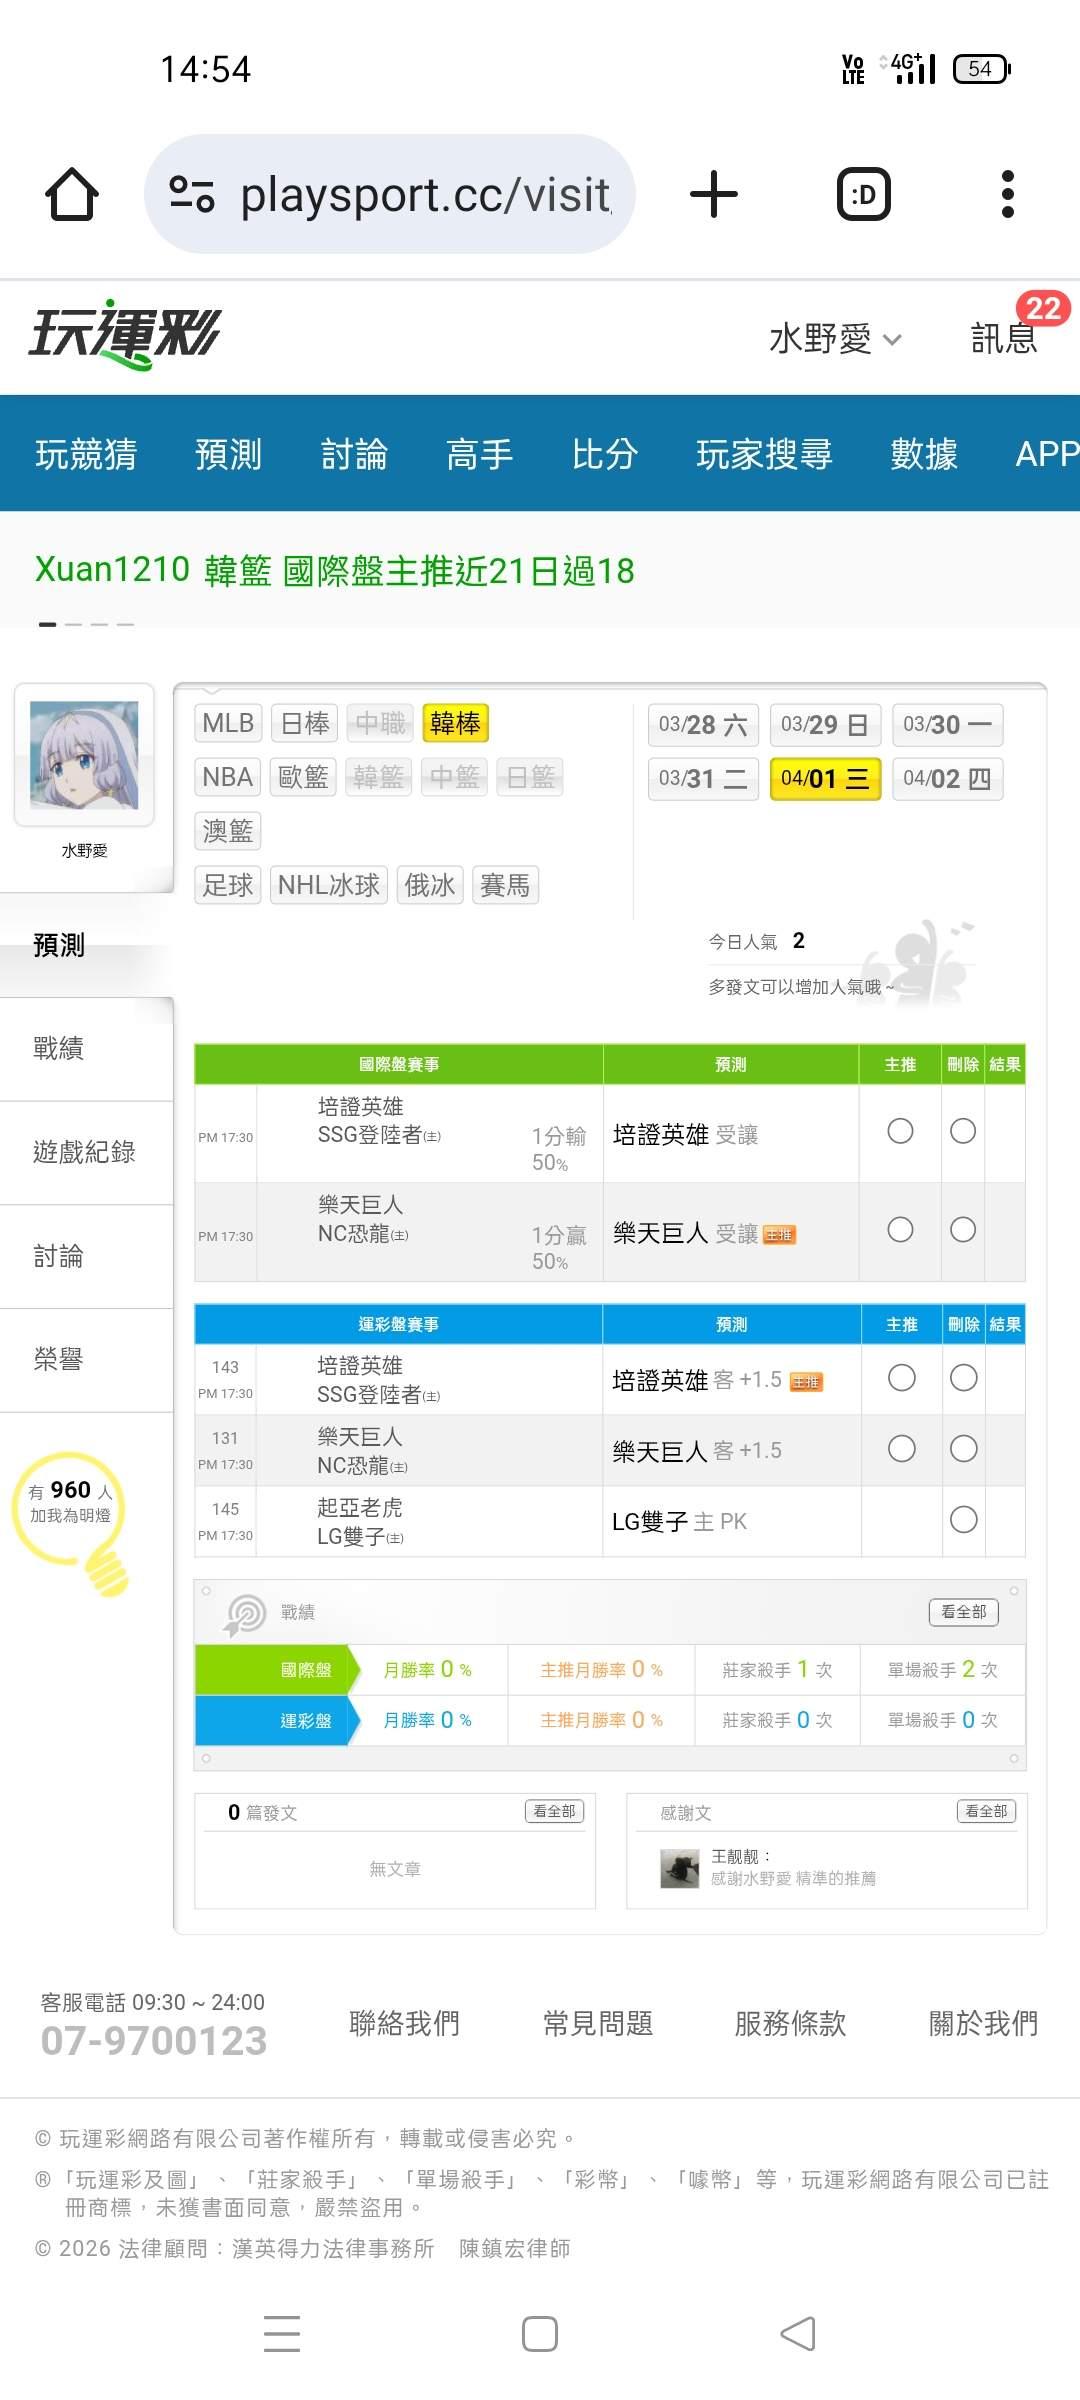This screenshot has height=2400, width=1080.
Task: Open the 預測 nav menu item
Action: 228,454
